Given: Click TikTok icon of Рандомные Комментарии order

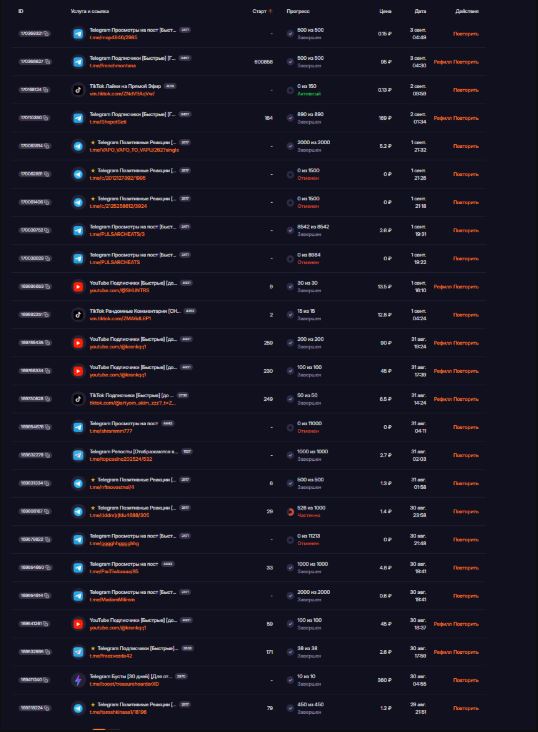Looking at the screenshot, I should click(78, 315).
